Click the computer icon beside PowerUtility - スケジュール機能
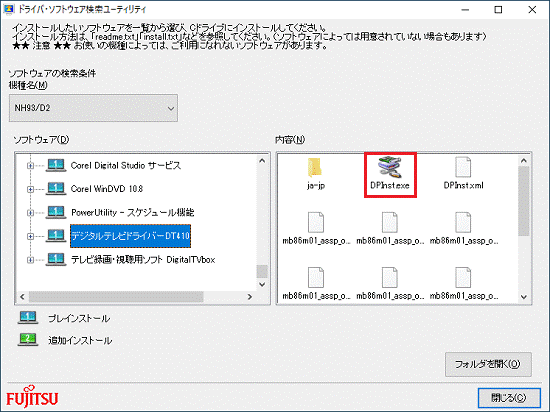 56,212
